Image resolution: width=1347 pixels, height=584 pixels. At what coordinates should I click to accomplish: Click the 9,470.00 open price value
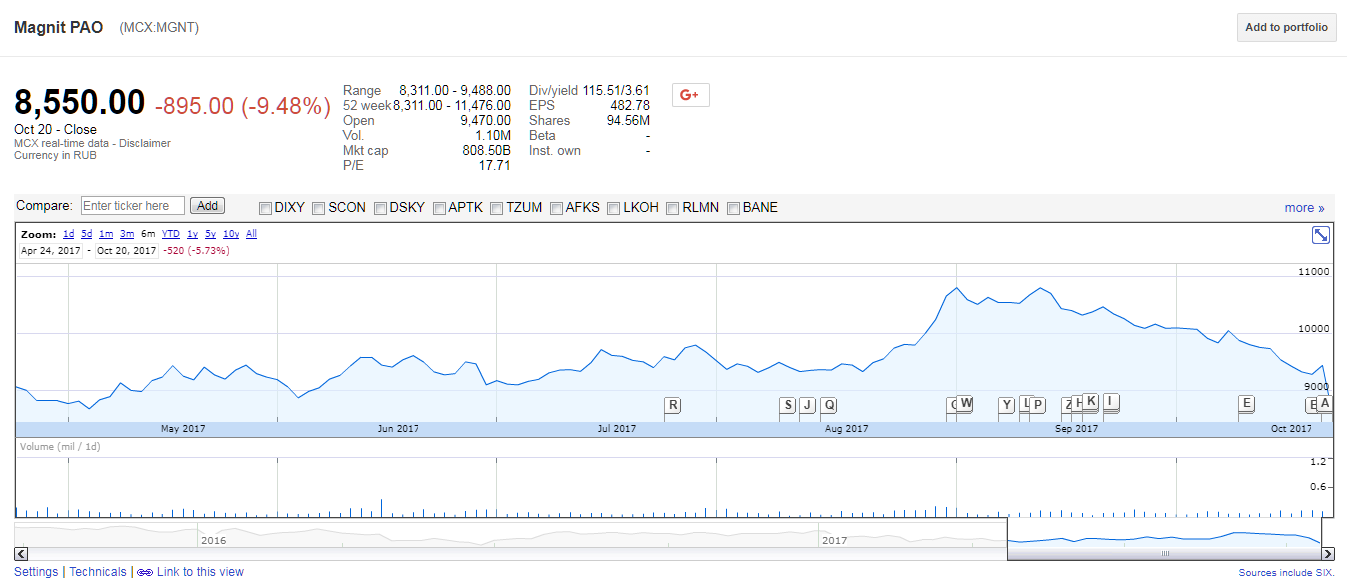485,120
